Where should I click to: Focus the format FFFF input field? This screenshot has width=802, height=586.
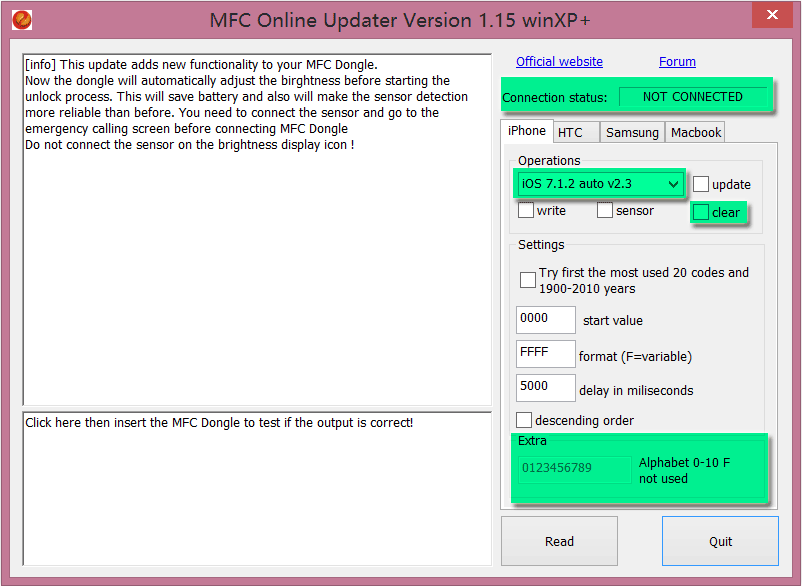pyautogui.click(x=545, y=354)
